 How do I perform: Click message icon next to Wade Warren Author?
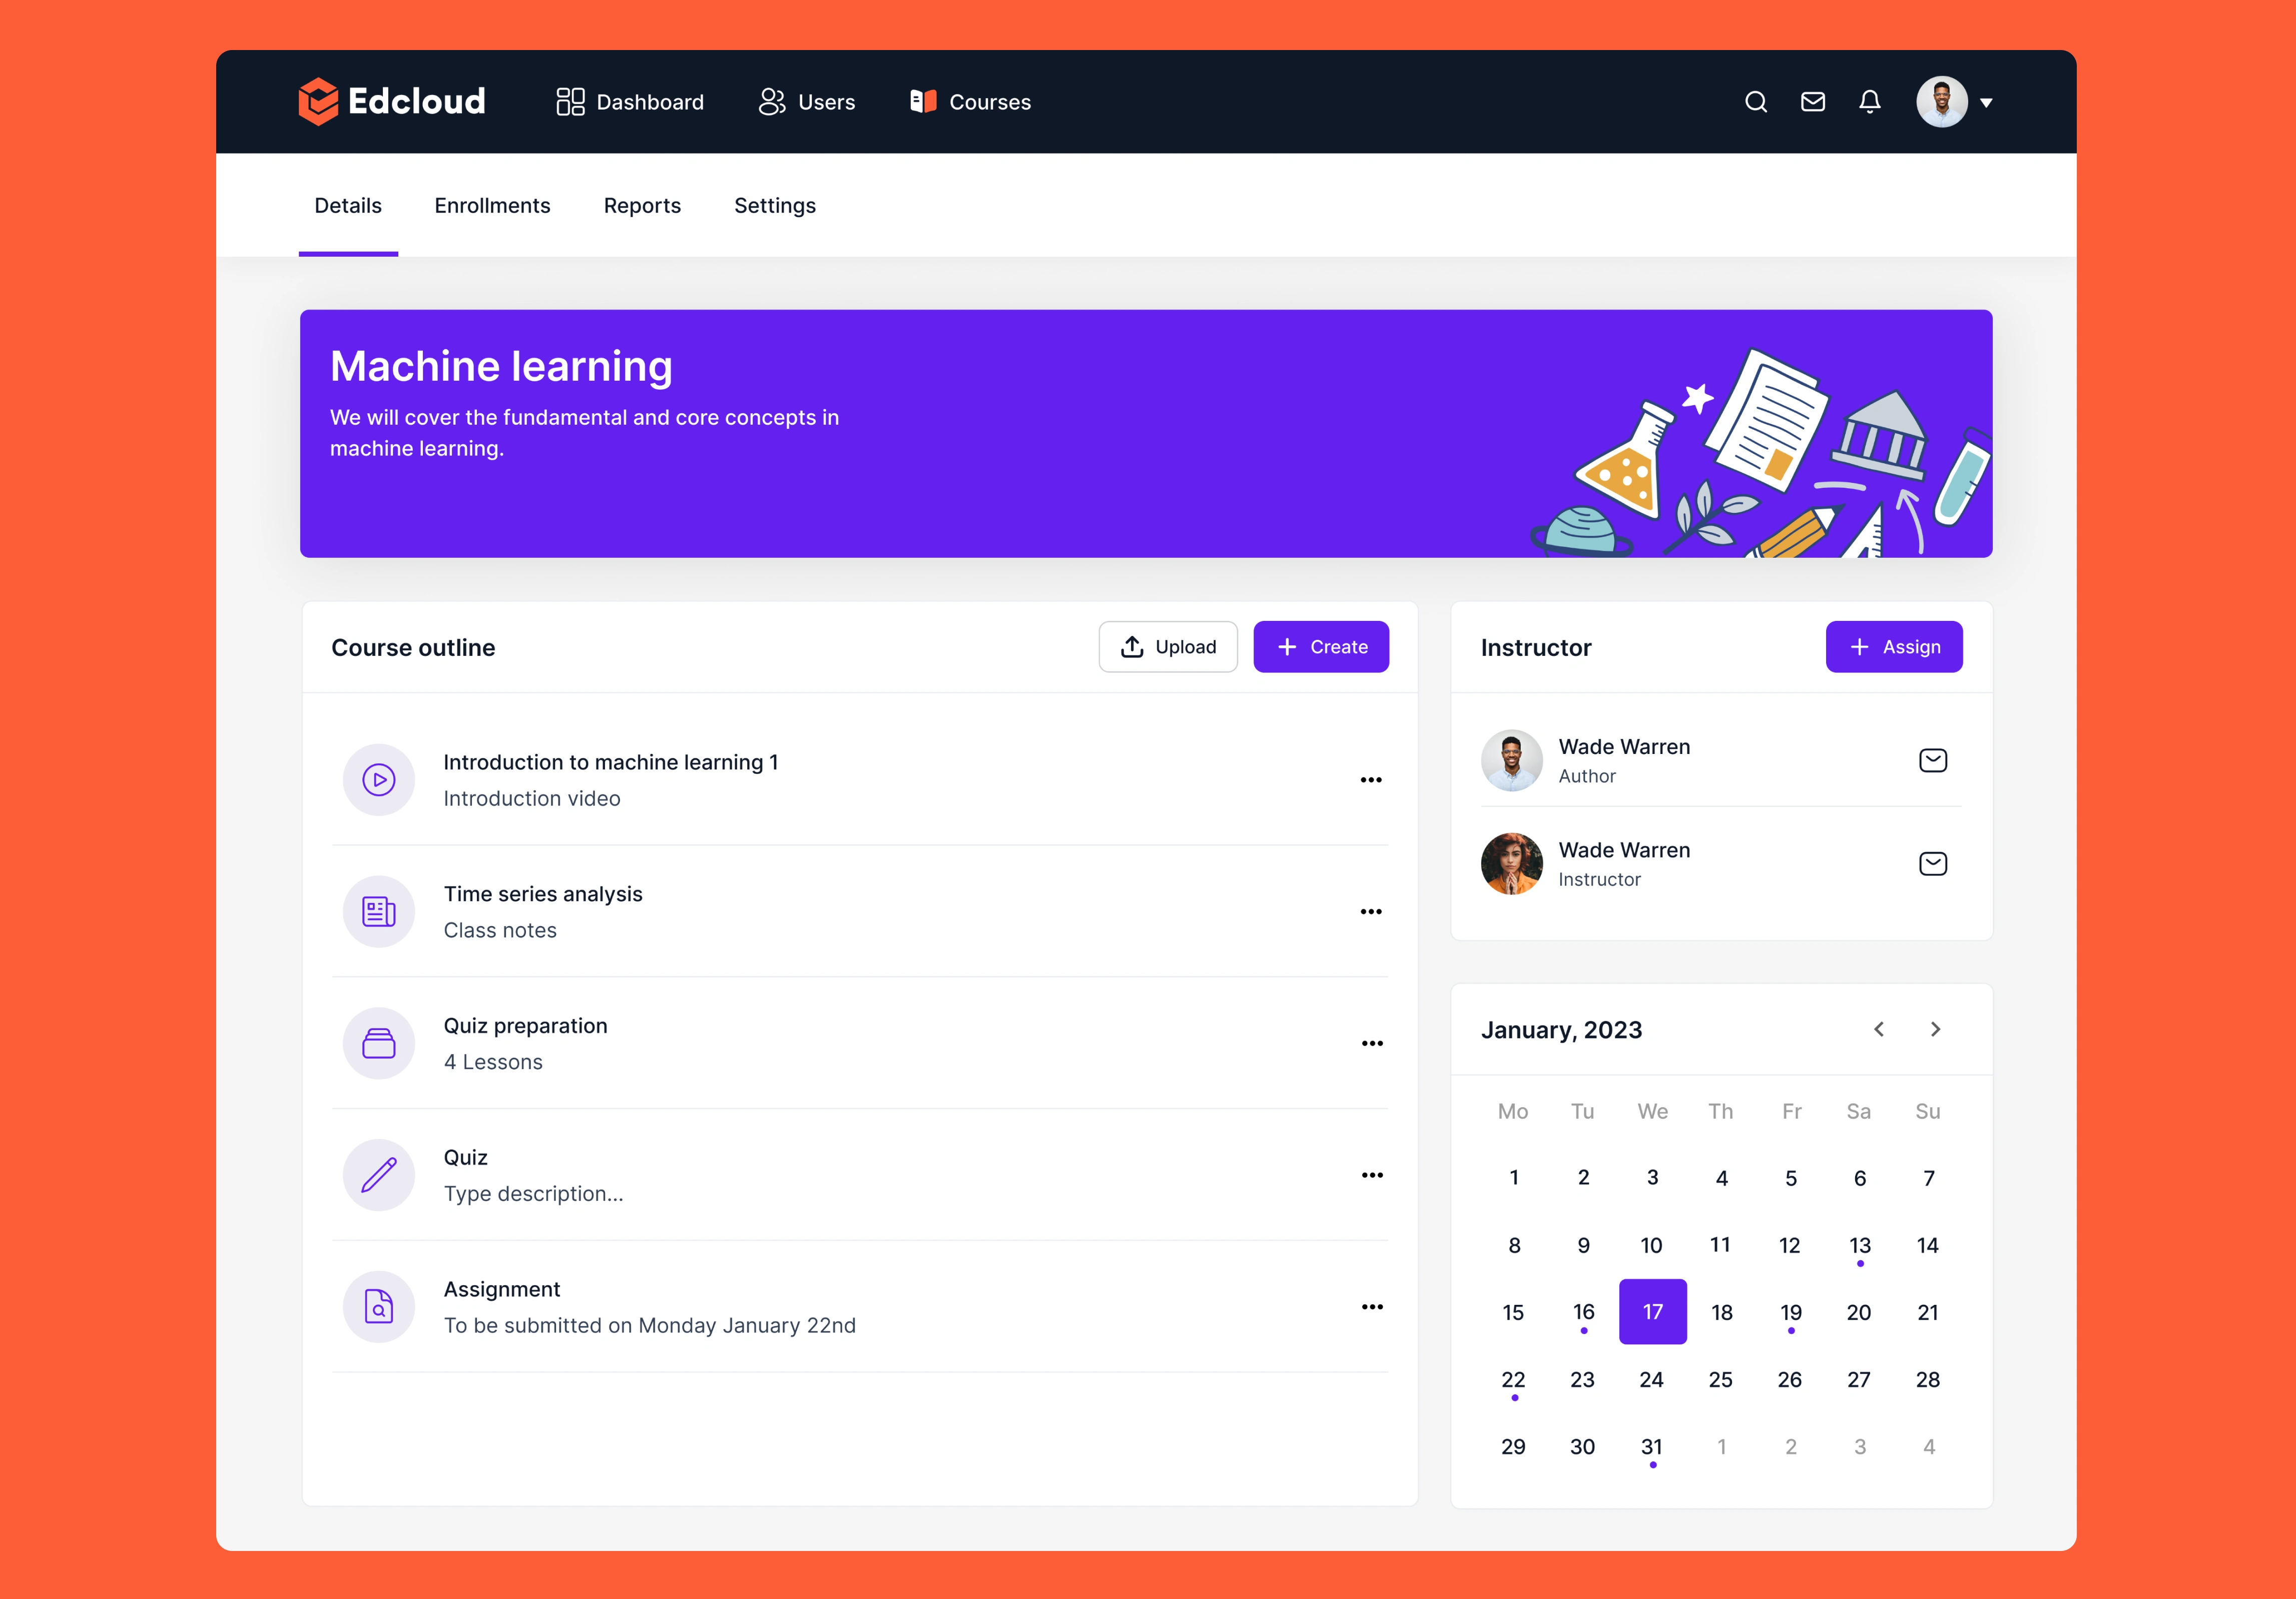(1932, 761)
